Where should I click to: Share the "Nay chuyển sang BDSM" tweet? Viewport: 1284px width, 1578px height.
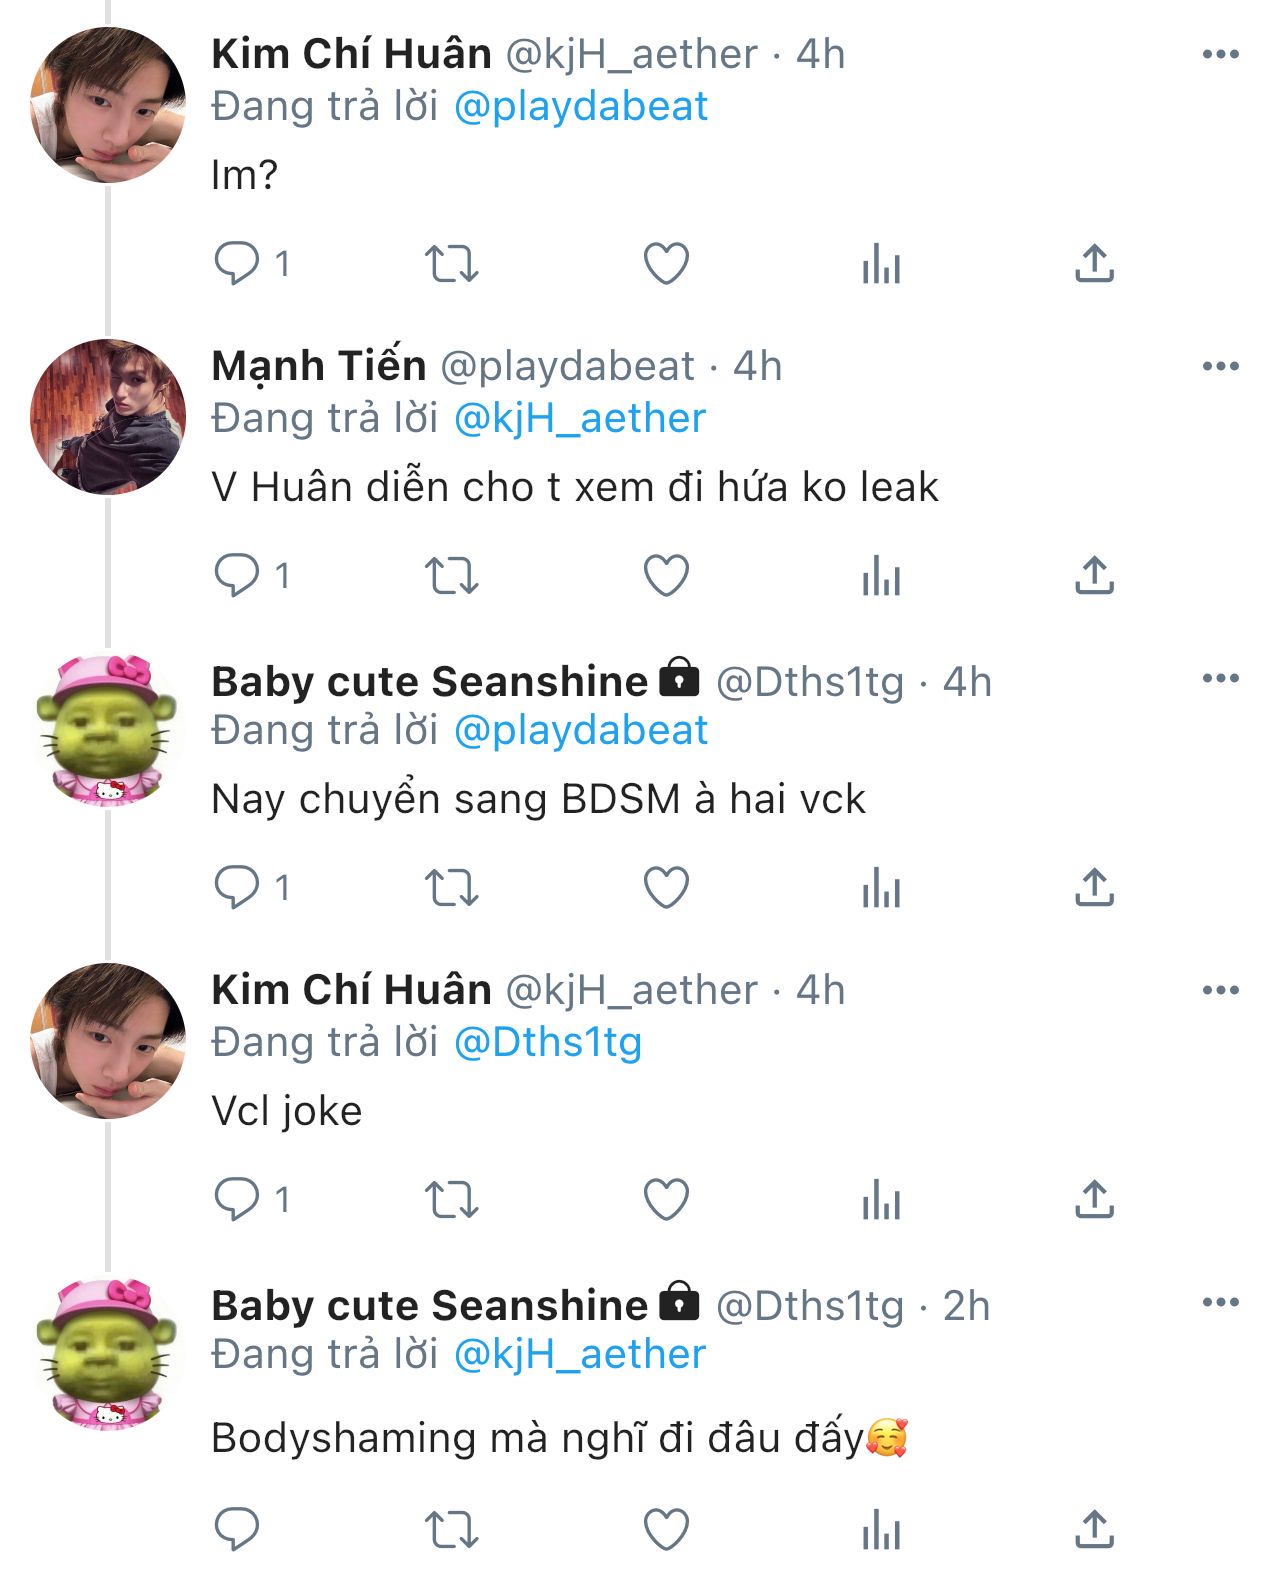(x=1095, y=888)
